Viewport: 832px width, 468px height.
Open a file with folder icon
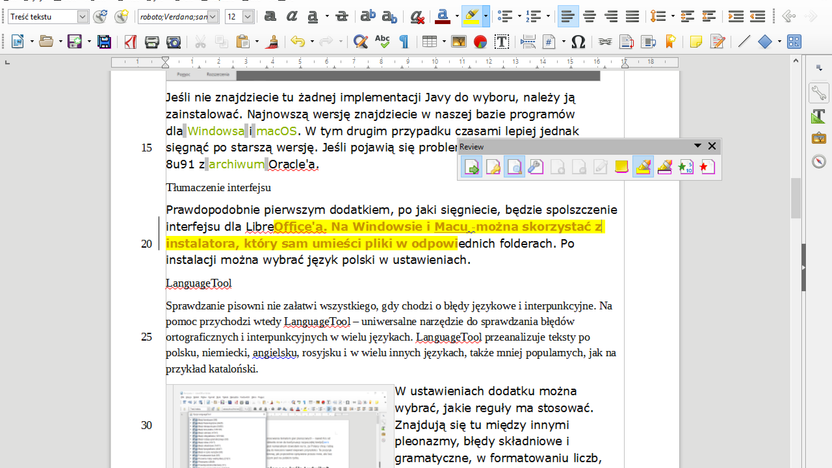point(46,41)
